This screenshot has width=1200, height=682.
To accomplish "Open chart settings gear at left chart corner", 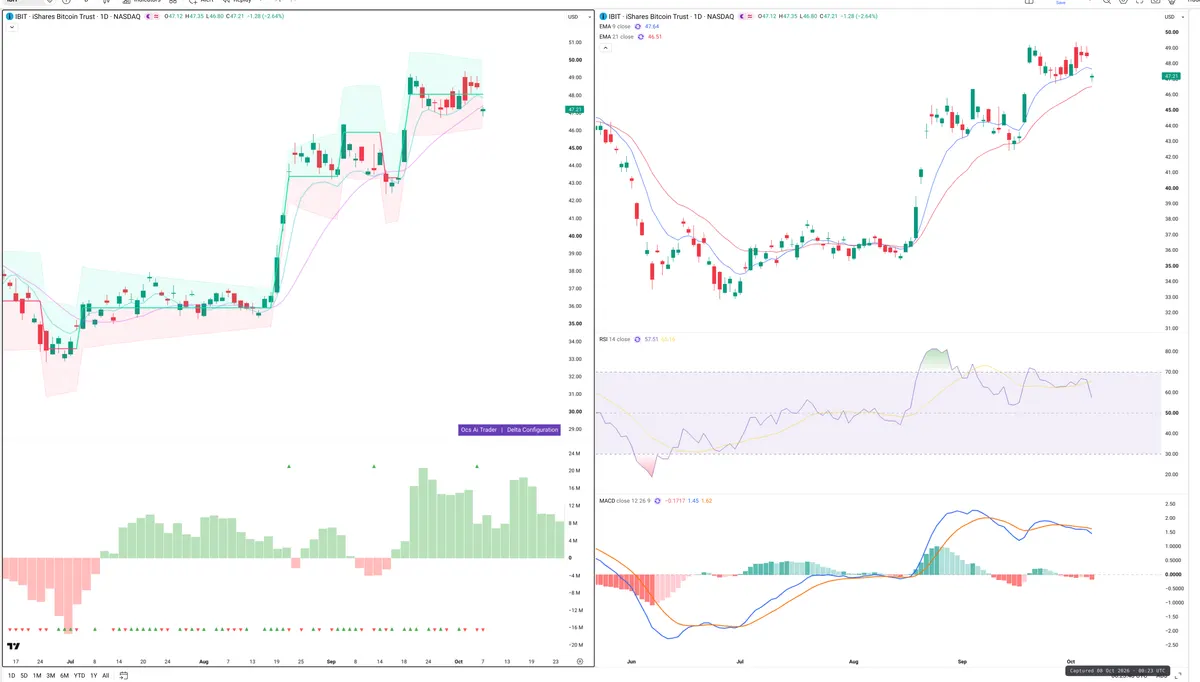I will pyautogui.click(x=580, y=662).
